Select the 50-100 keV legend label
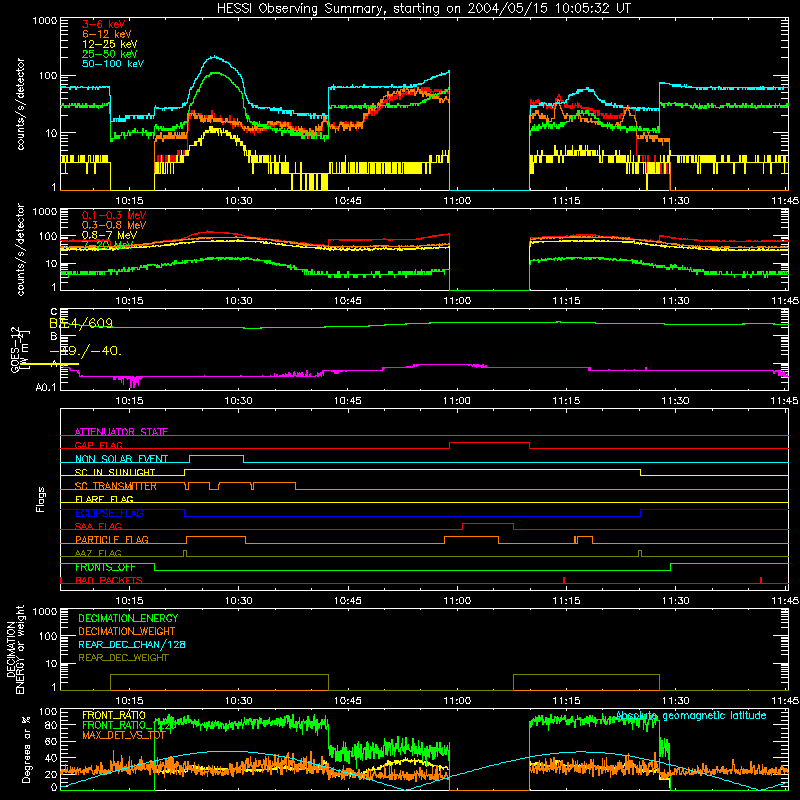The width and height of the screenshot is (800, 800). point(113,64)
